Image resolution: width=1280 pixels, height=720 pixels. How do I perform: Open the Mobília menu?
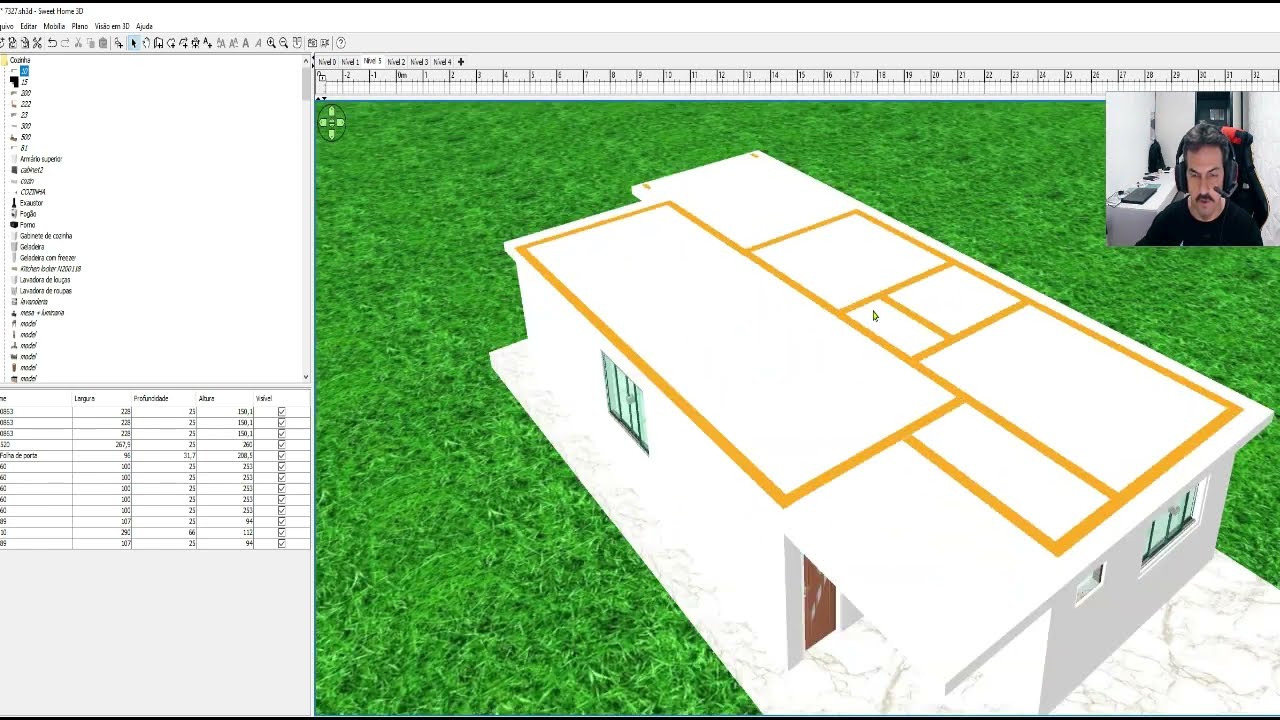(54, 26)
